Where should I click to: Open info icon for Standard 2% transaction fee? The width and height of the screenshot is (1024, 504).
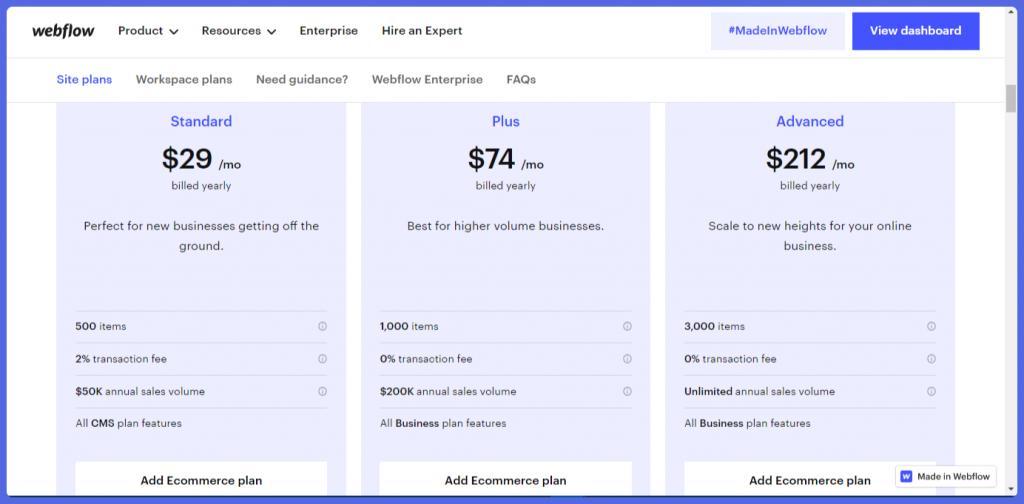click(322, 359)
